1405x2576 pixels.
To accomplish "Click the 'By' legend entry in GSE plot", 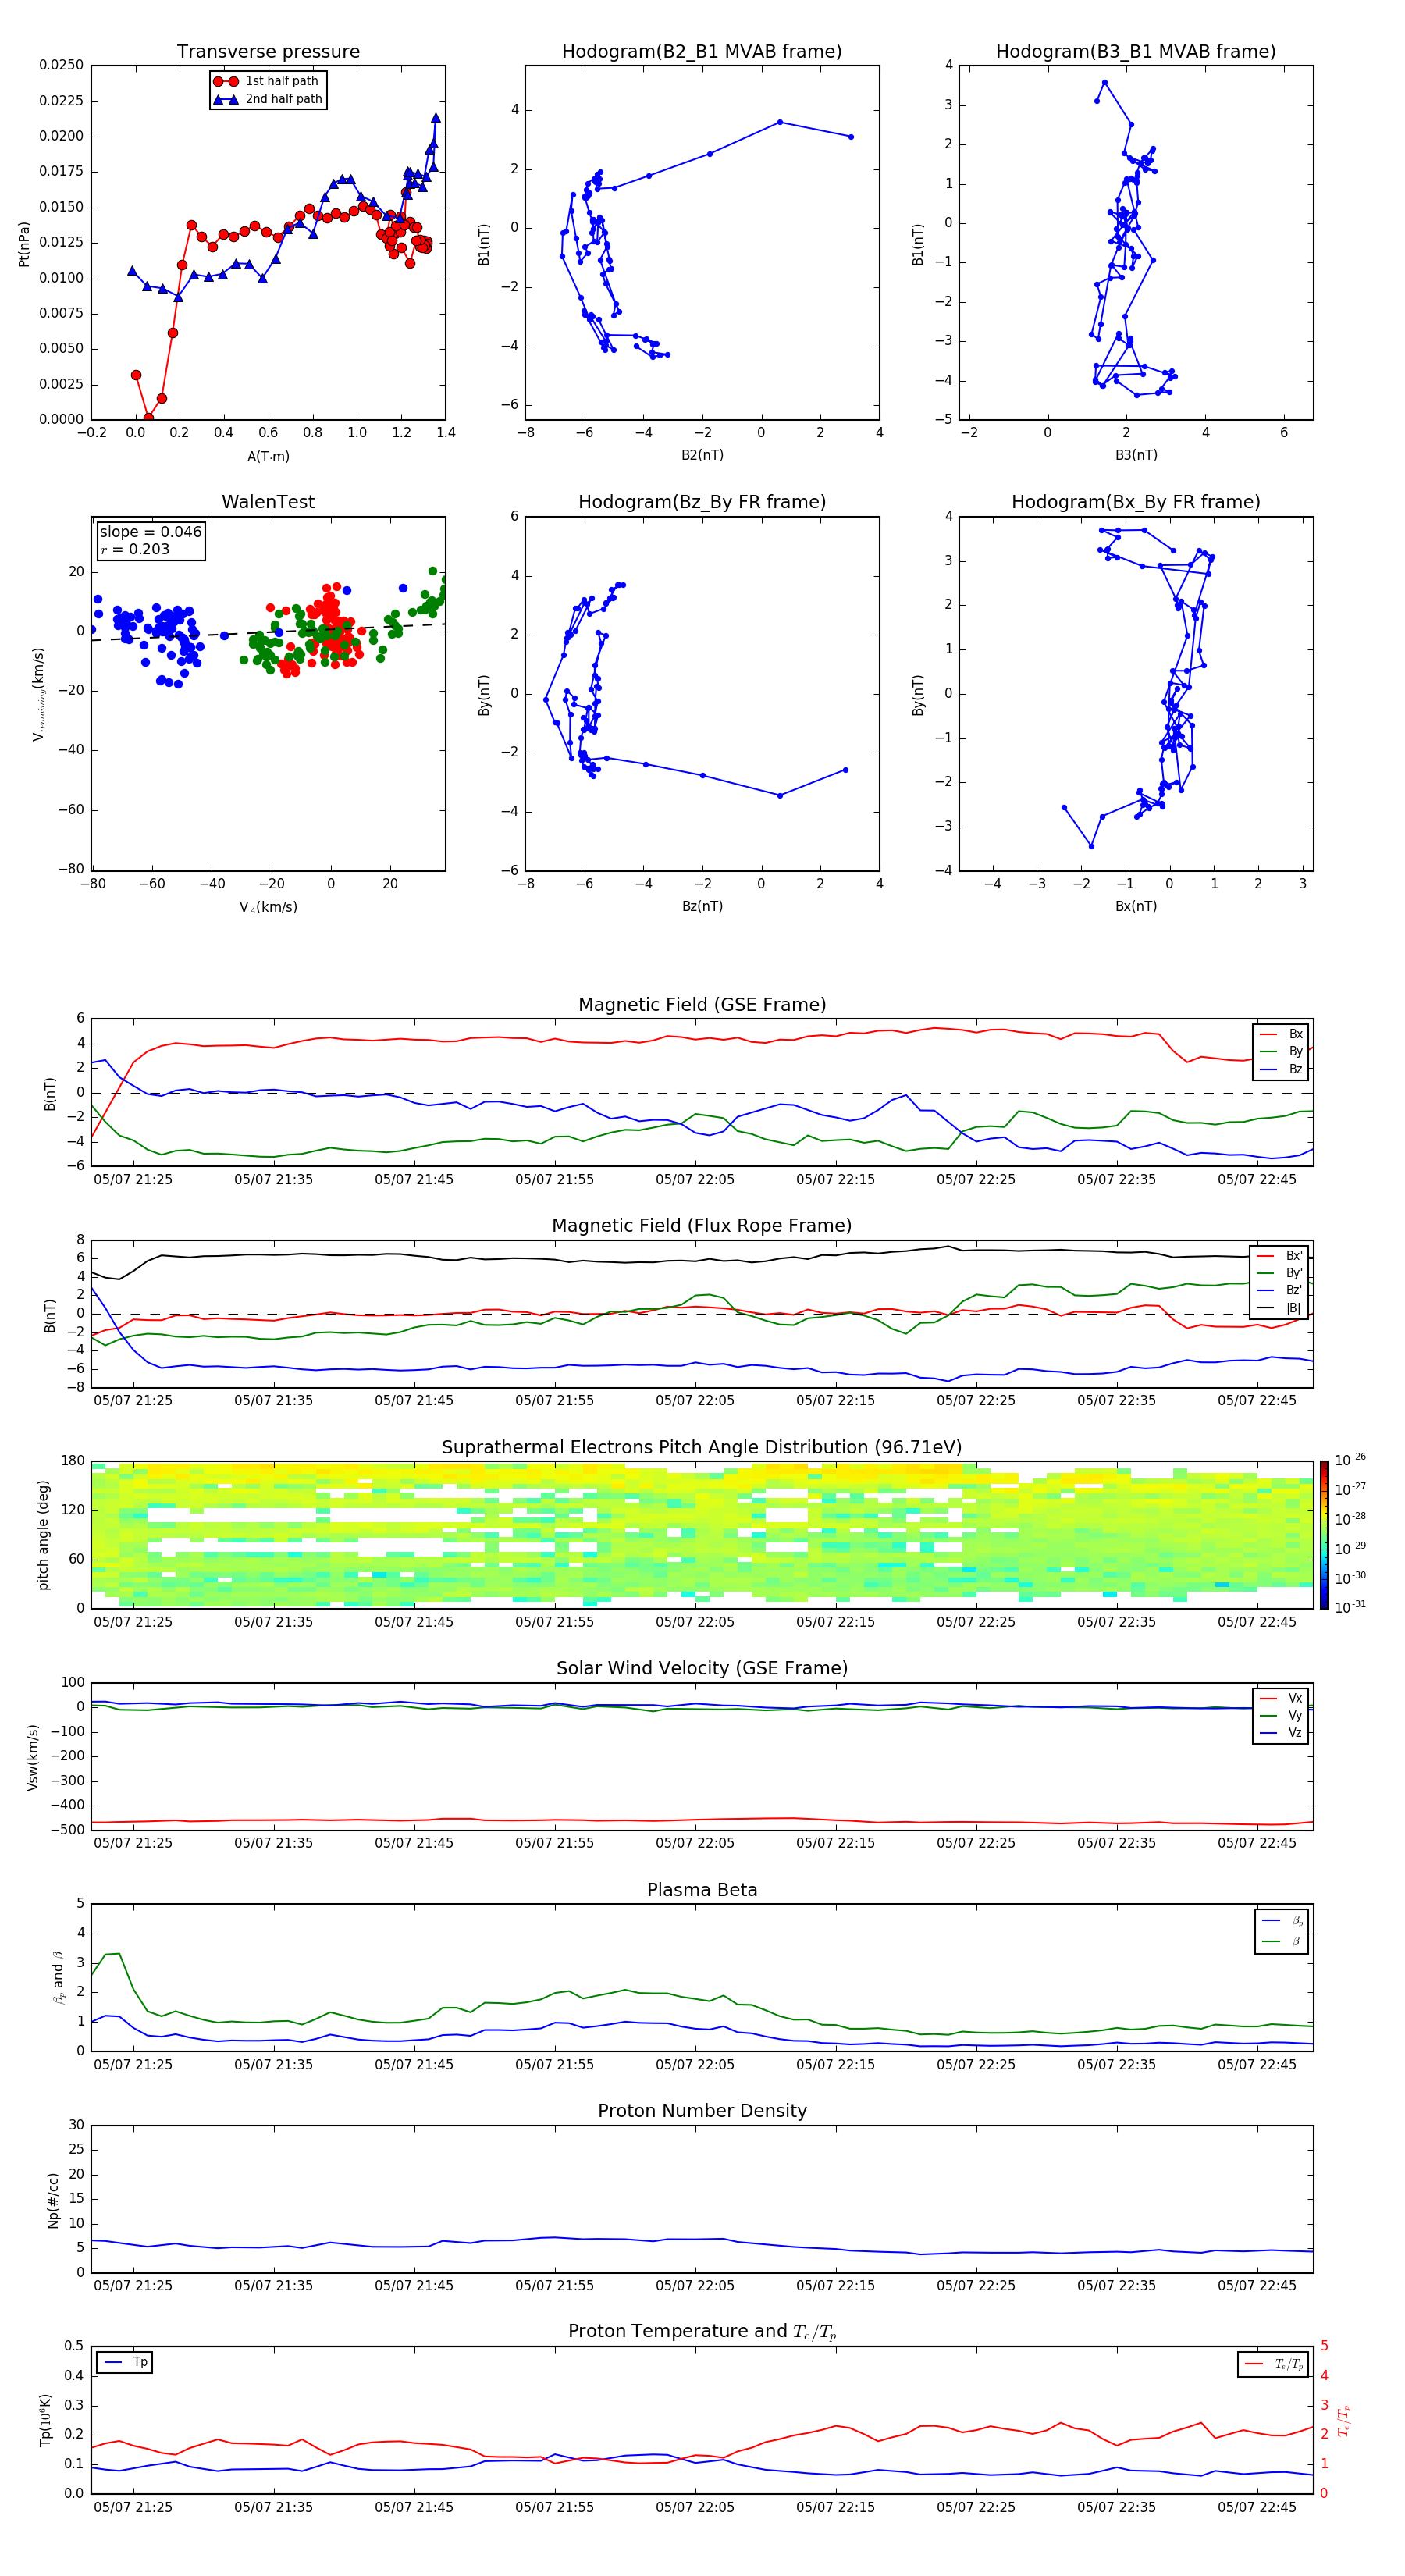I will (x=1282, y=1051).
